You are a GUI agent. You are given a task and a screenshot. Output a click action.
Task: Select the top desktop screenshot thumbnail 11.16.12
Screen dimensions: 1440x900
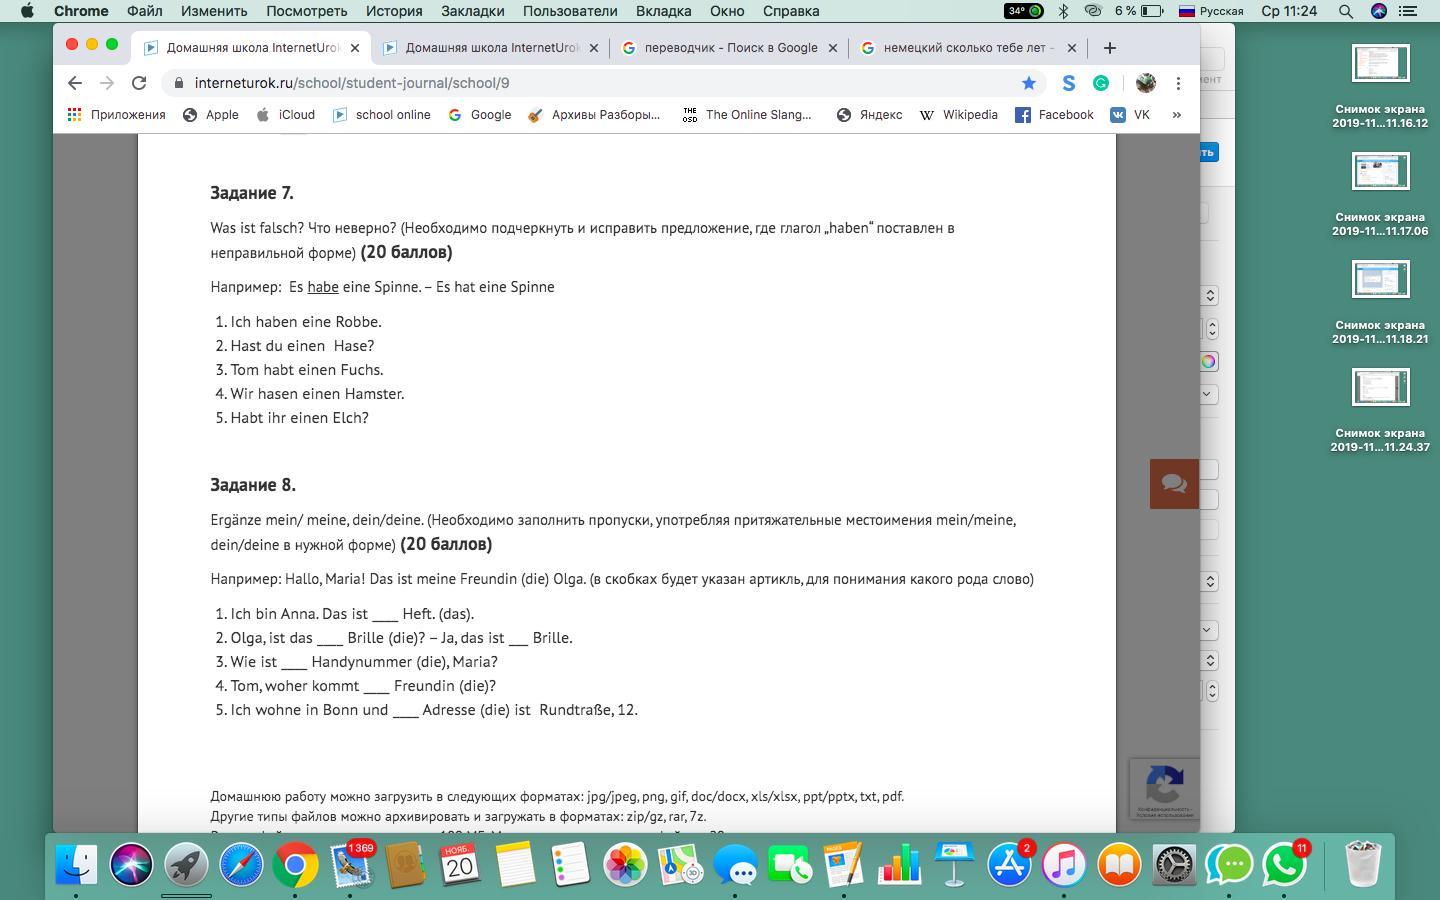1380,64
